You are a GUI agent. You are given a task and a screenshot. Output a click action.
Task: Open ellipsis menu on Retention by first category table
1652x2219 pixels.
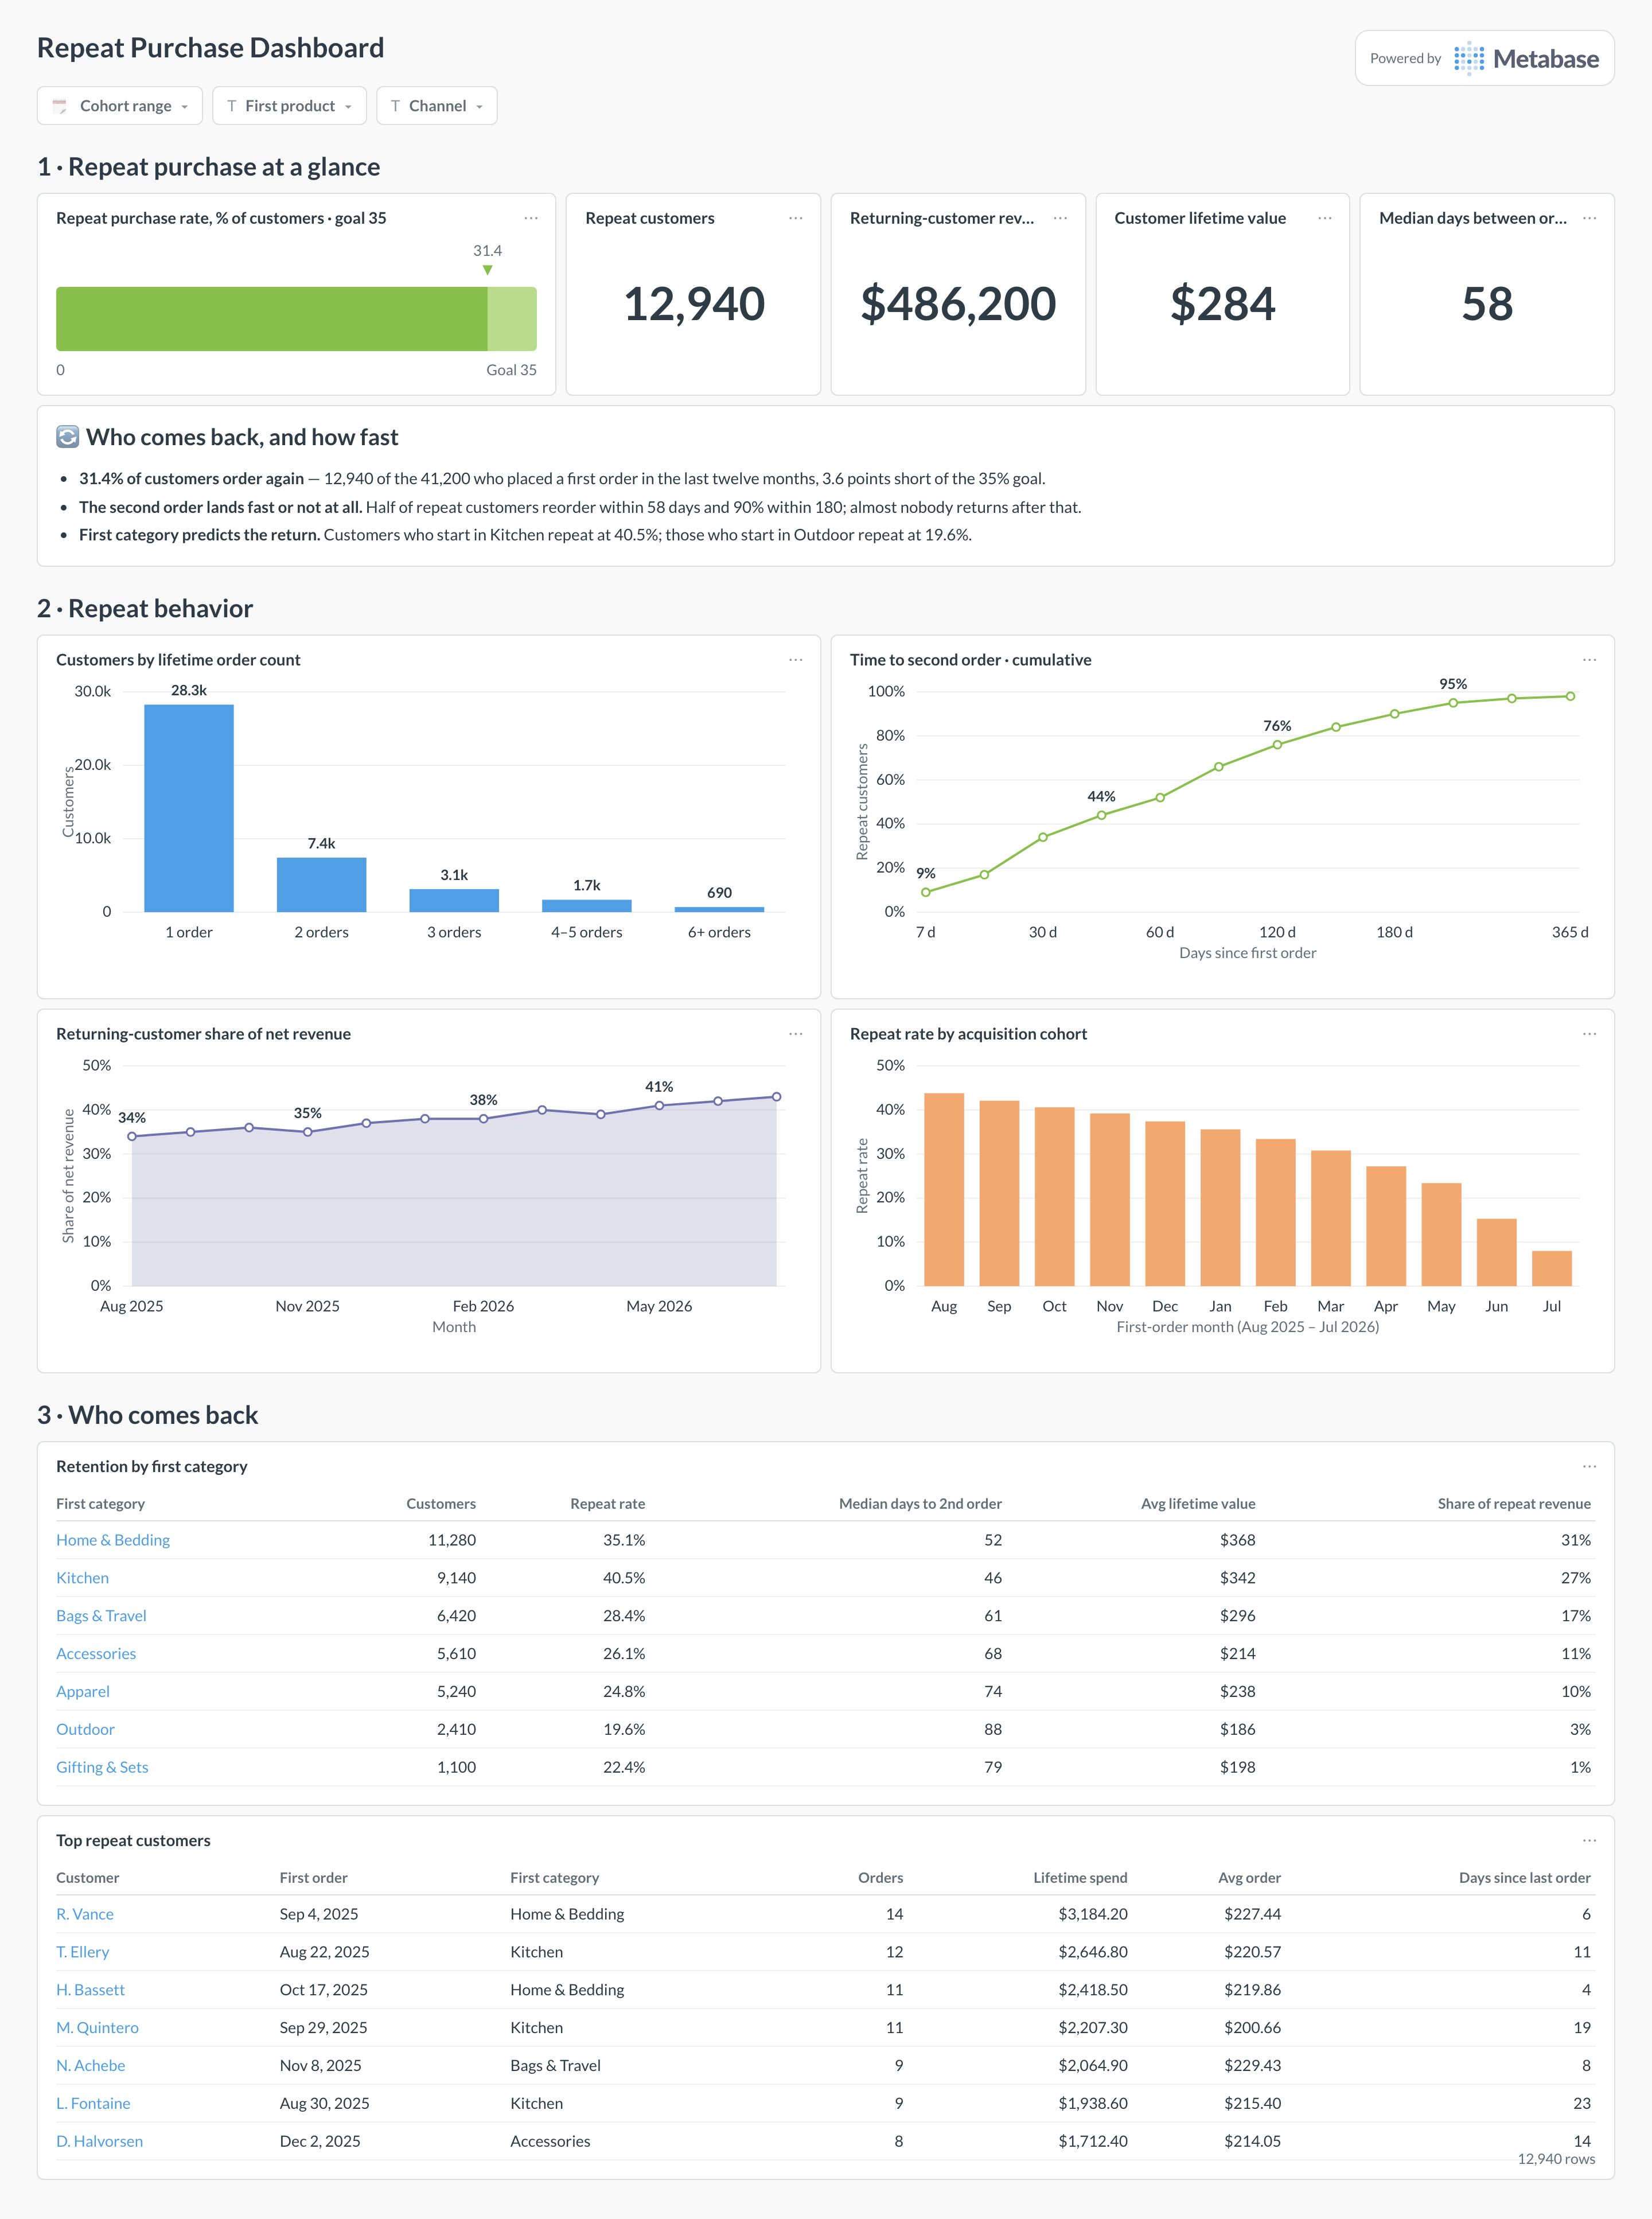click(x=1590, y=1466)
